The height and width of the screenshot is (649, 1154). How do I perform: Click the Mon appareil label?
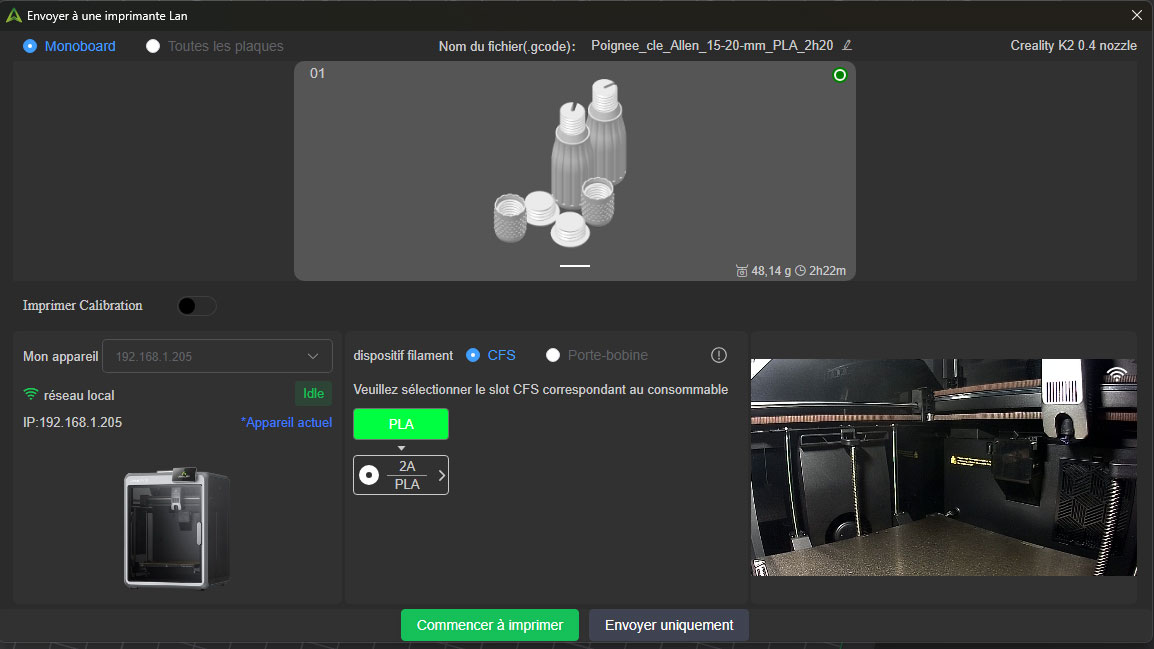click(x=60, y=356)
